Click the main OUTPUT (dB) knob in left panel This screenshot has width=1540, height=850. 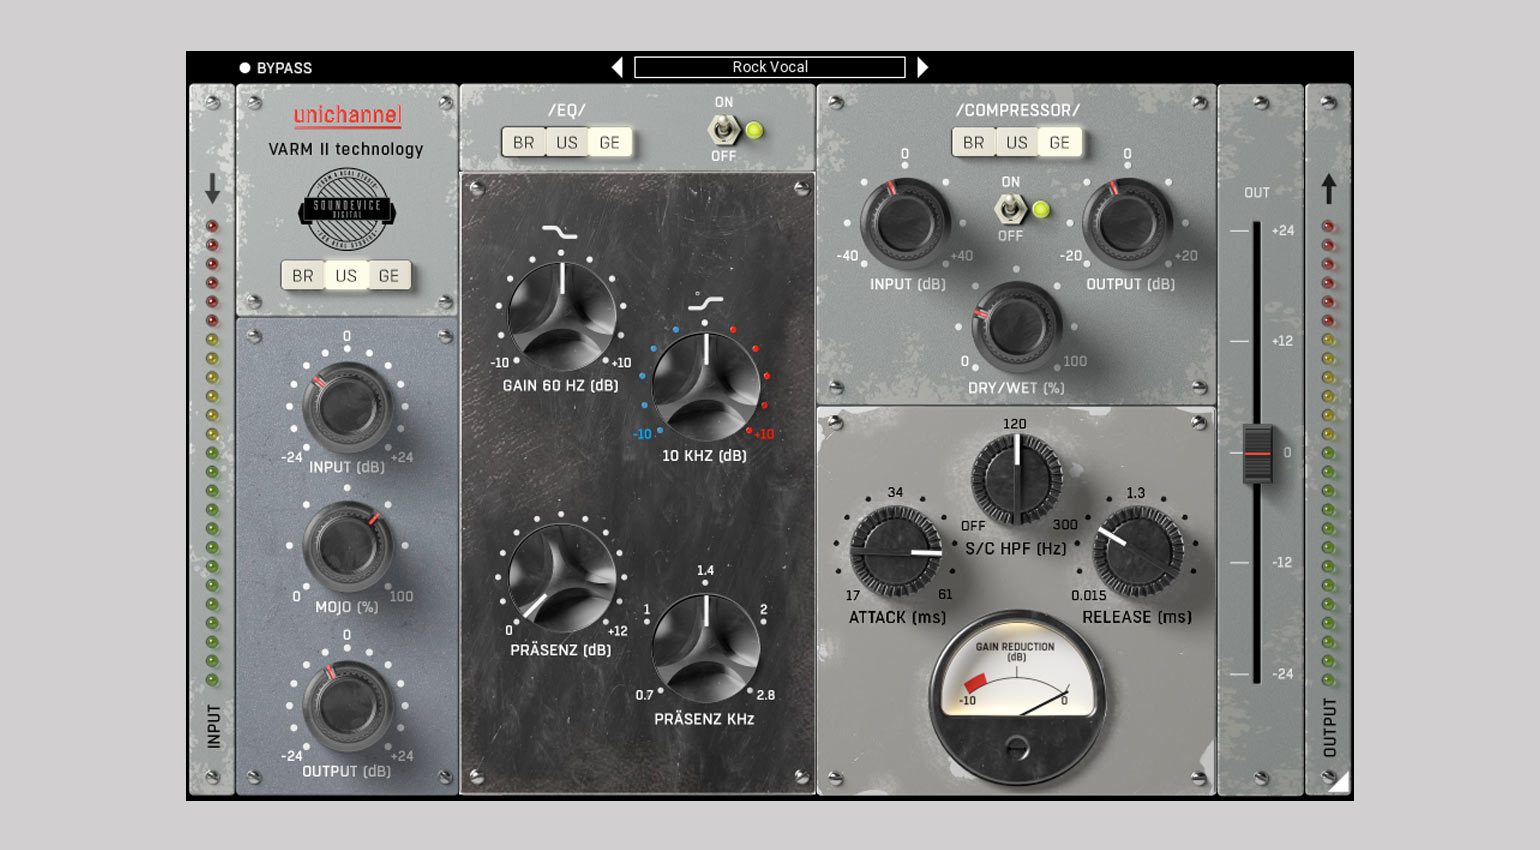[x=347, y=706]
